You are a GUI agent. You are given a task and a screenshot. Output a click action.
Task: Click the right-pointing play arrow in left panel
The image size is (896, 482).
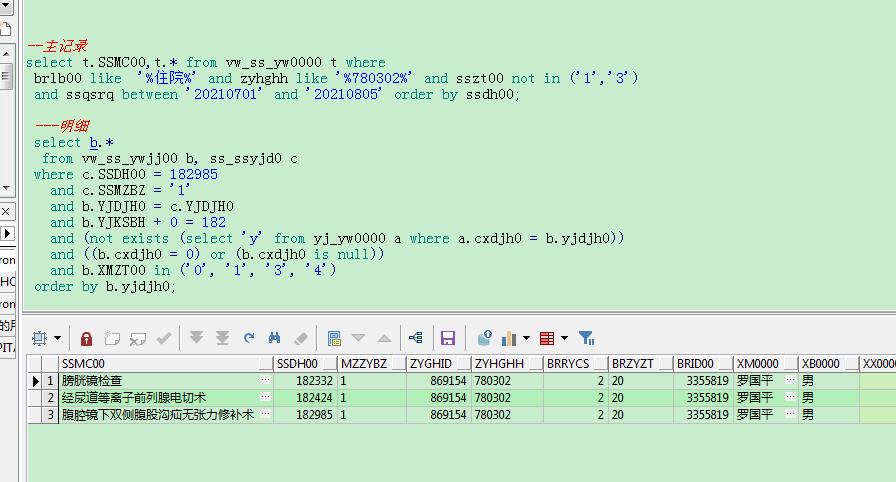[6, 234]
